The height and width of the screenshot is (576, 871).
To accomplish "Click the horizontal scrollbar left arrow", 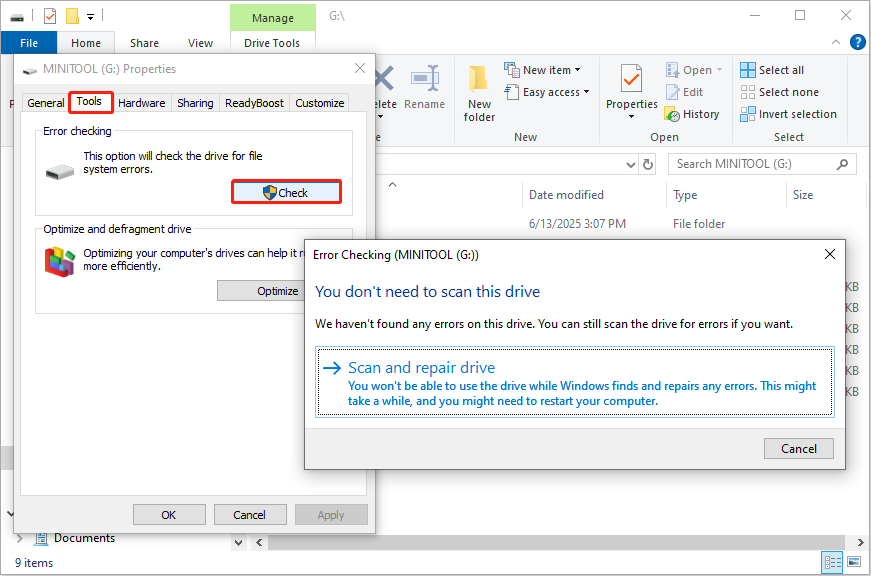I will pyautogui.click(x=259, y=543).
